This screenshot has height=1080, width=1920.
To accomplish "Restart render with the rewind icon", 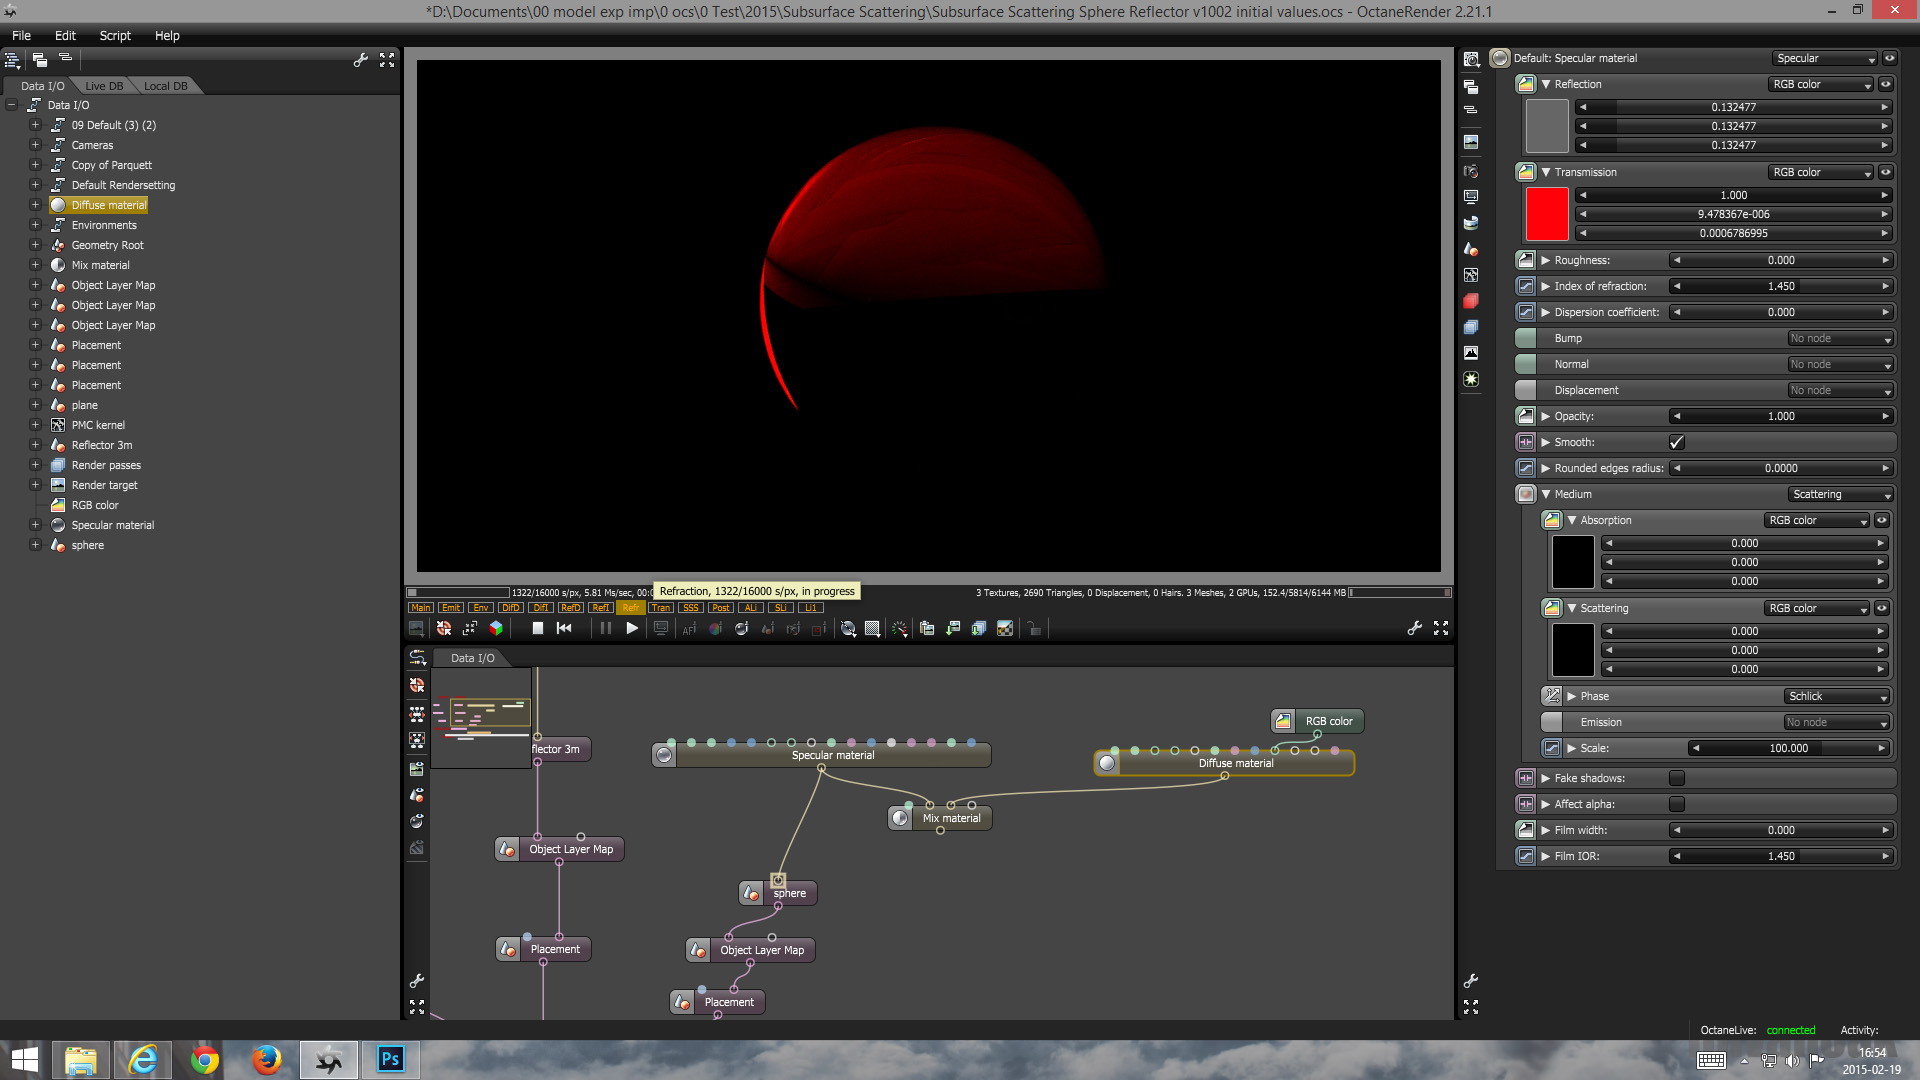I will 564,628.
